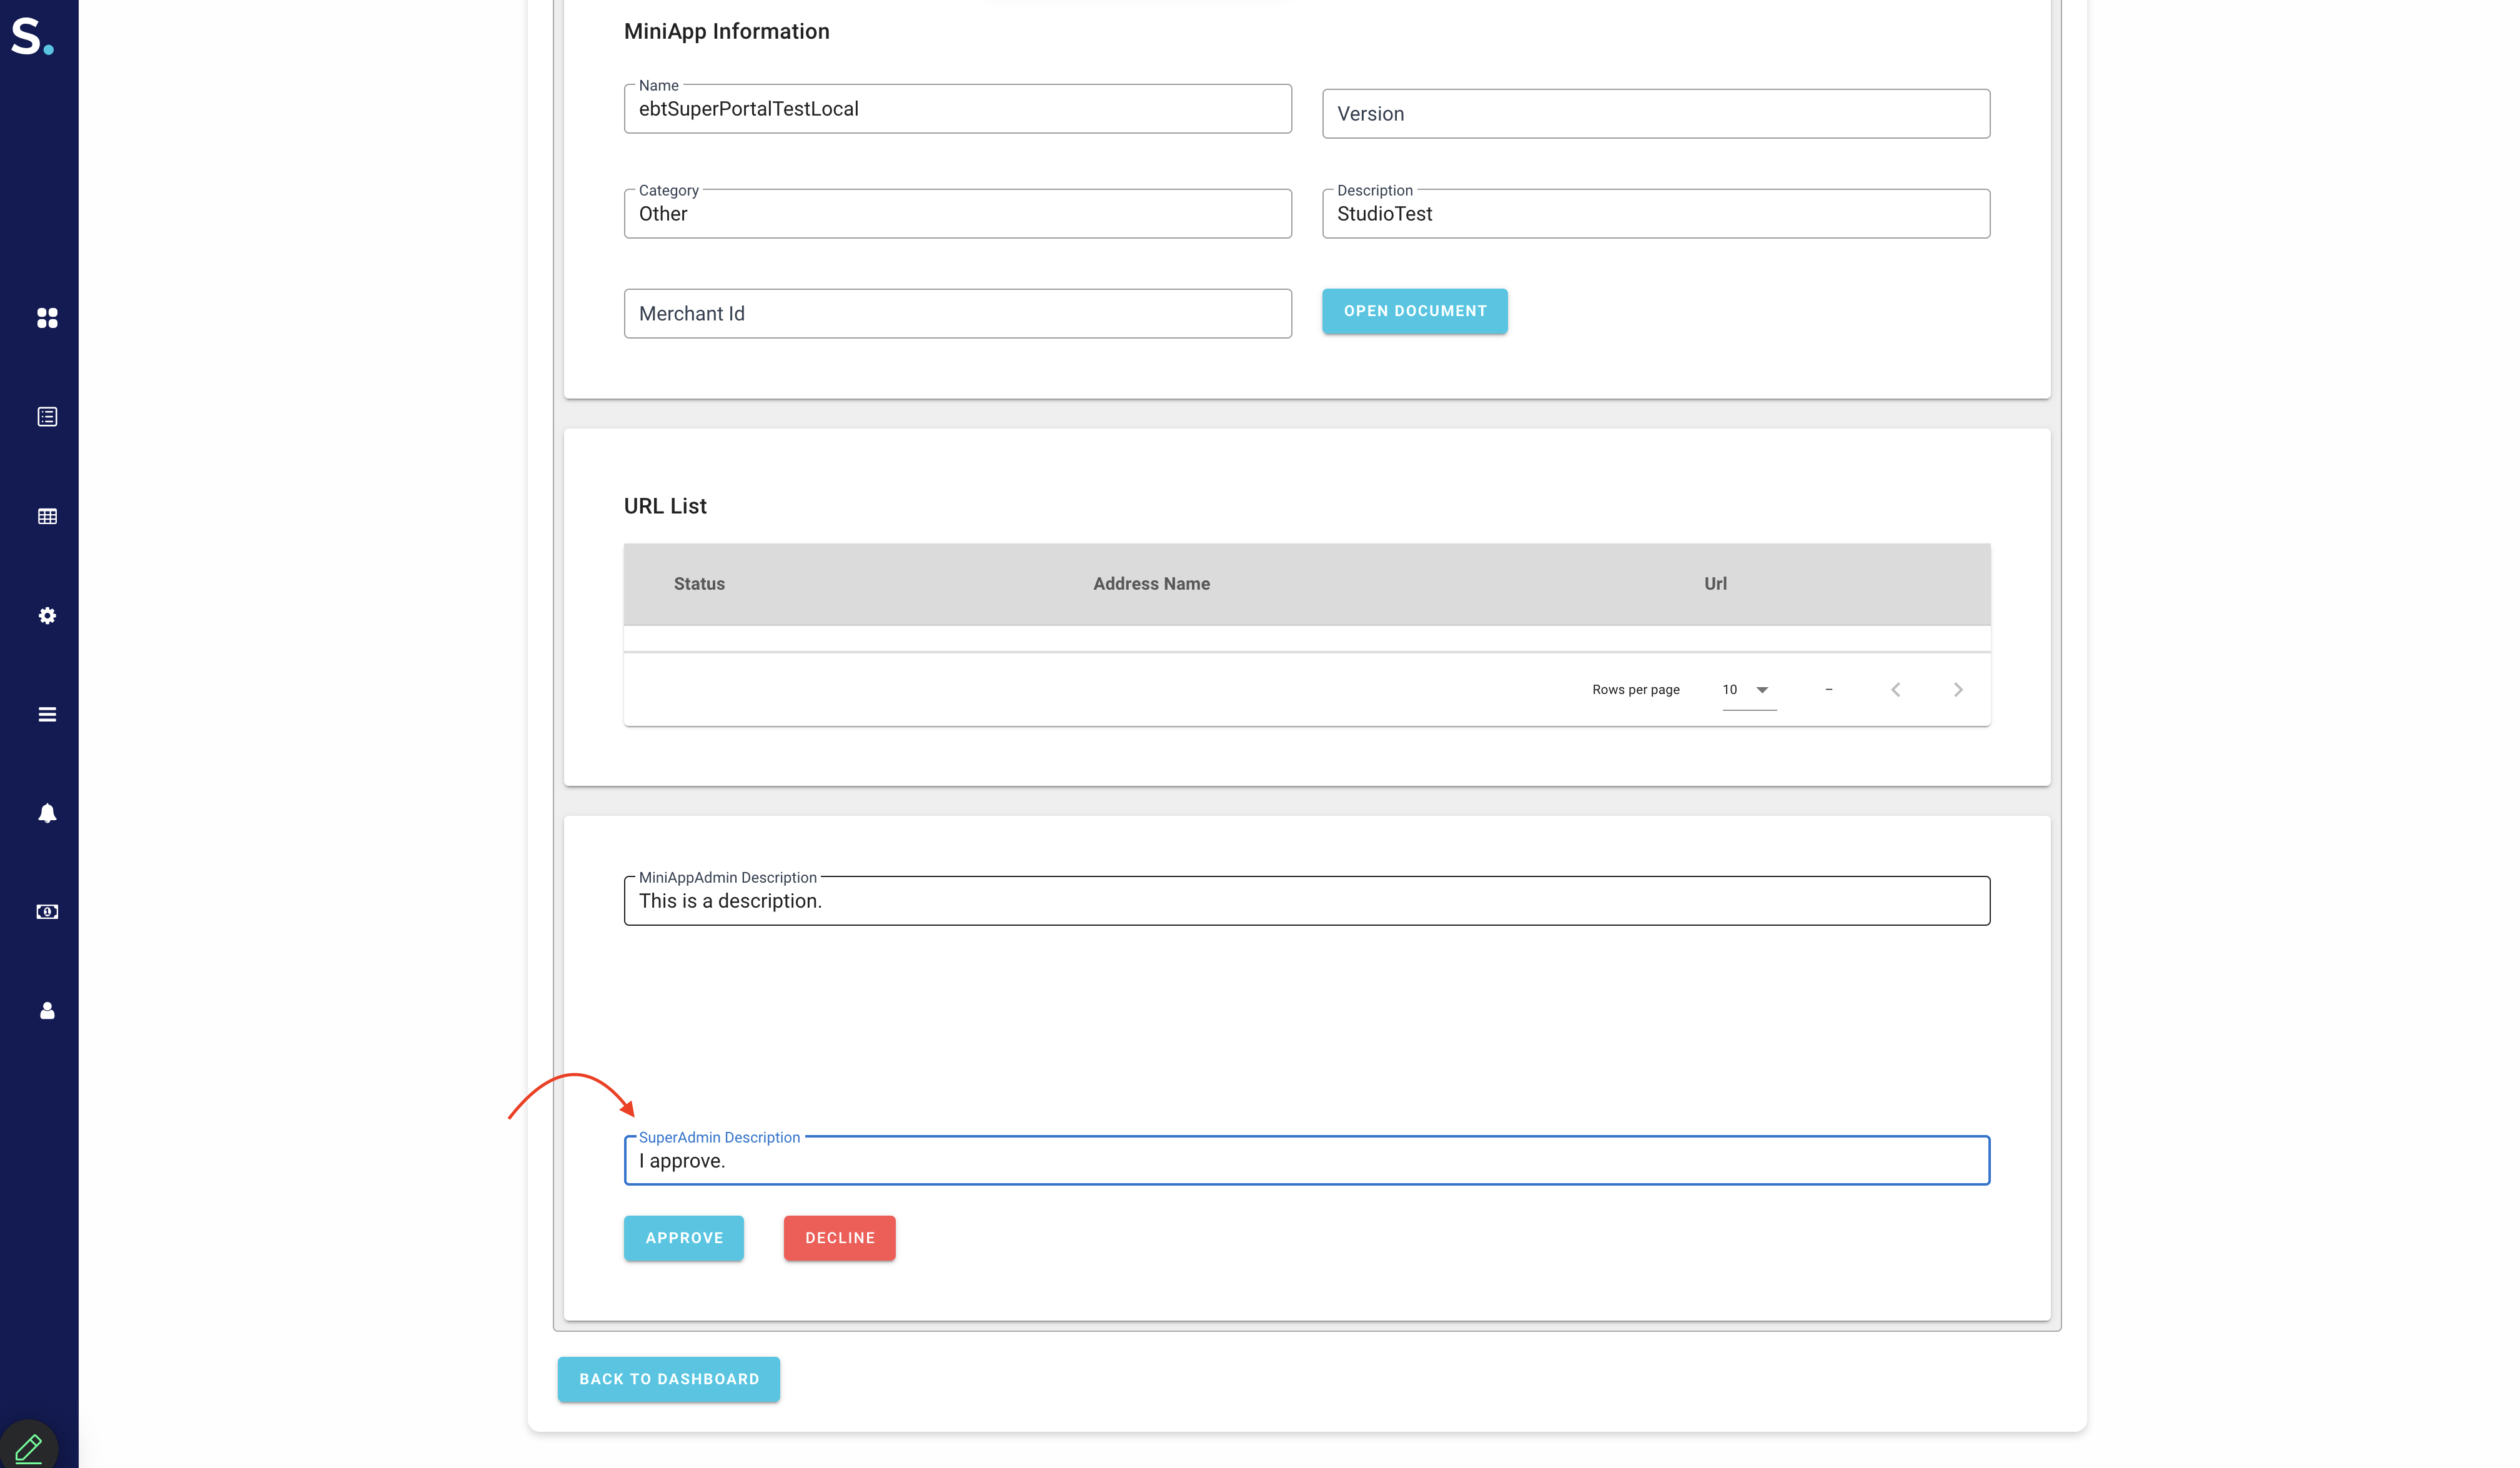The width and height of the screenshot is (2520, 1468).
Task: Go to next page of URL List
Action: click(x=1958, y=690)
